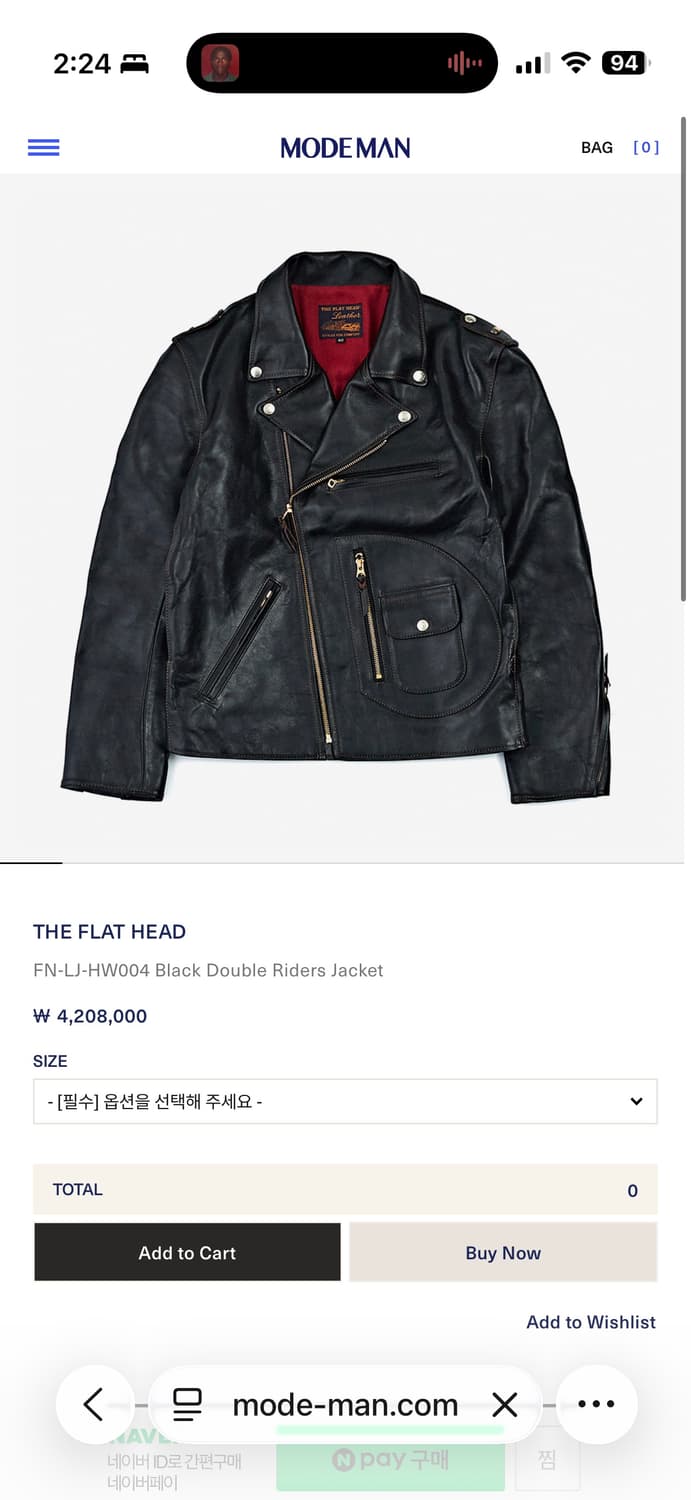Image resolution: width=691 pixels, height=1500 pixels.
Task: Tap the mode-man.com address bar
Action: (345, 1405)
